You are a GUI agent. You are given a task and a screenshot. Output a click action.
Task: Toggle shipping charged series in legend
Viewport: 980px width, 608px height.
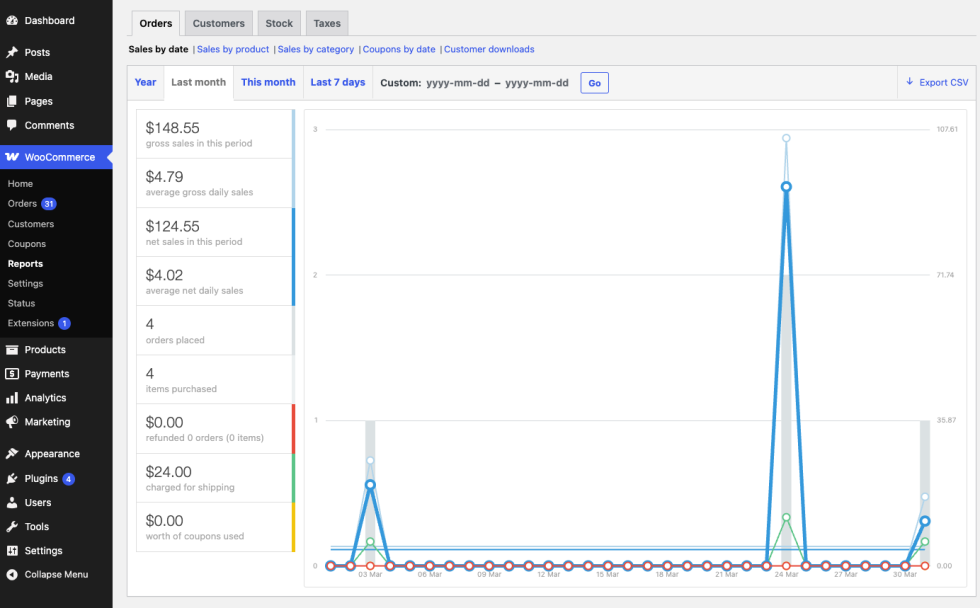click(215, 478)
